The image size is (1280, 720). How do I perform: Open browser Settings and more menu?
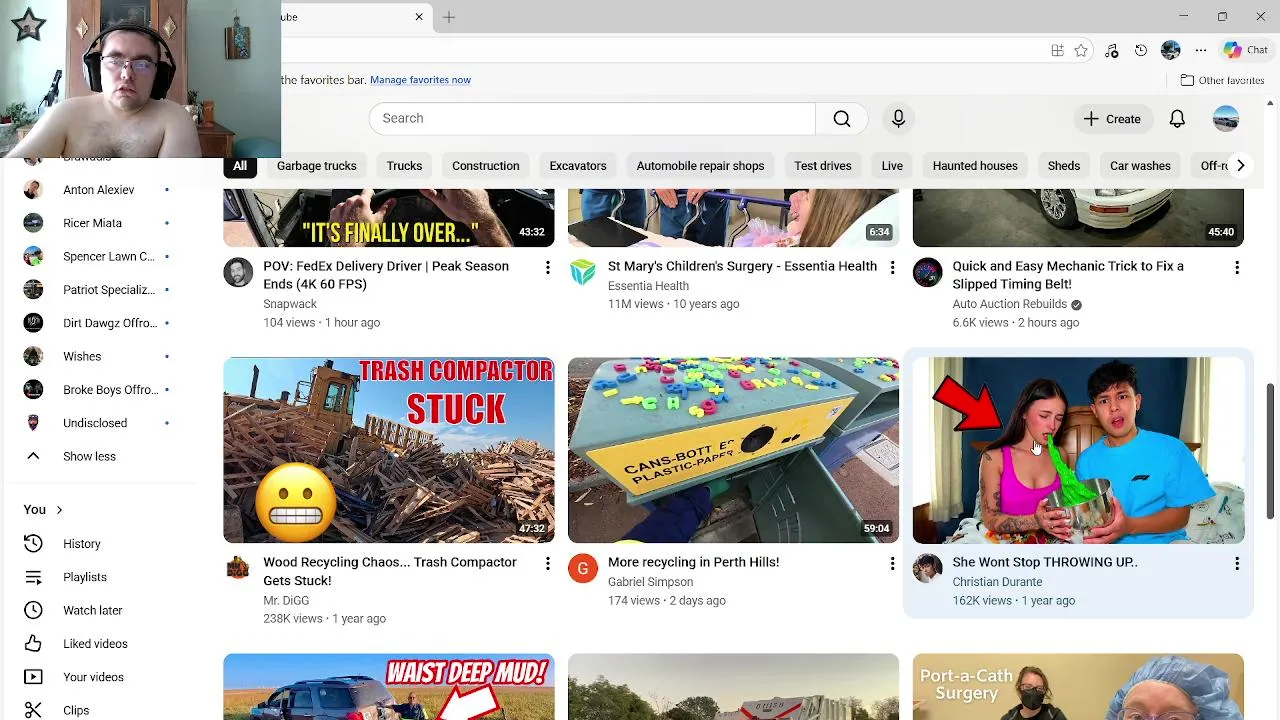click(1201, 50)
